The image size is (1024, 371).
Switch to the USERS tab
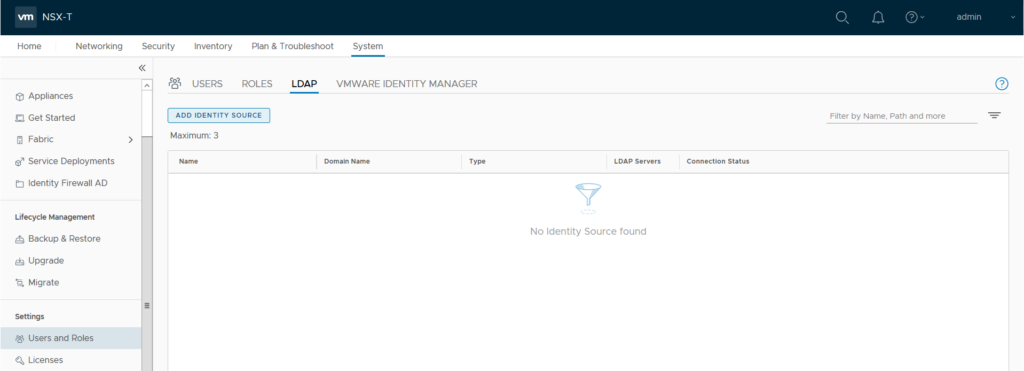(207, 84)
